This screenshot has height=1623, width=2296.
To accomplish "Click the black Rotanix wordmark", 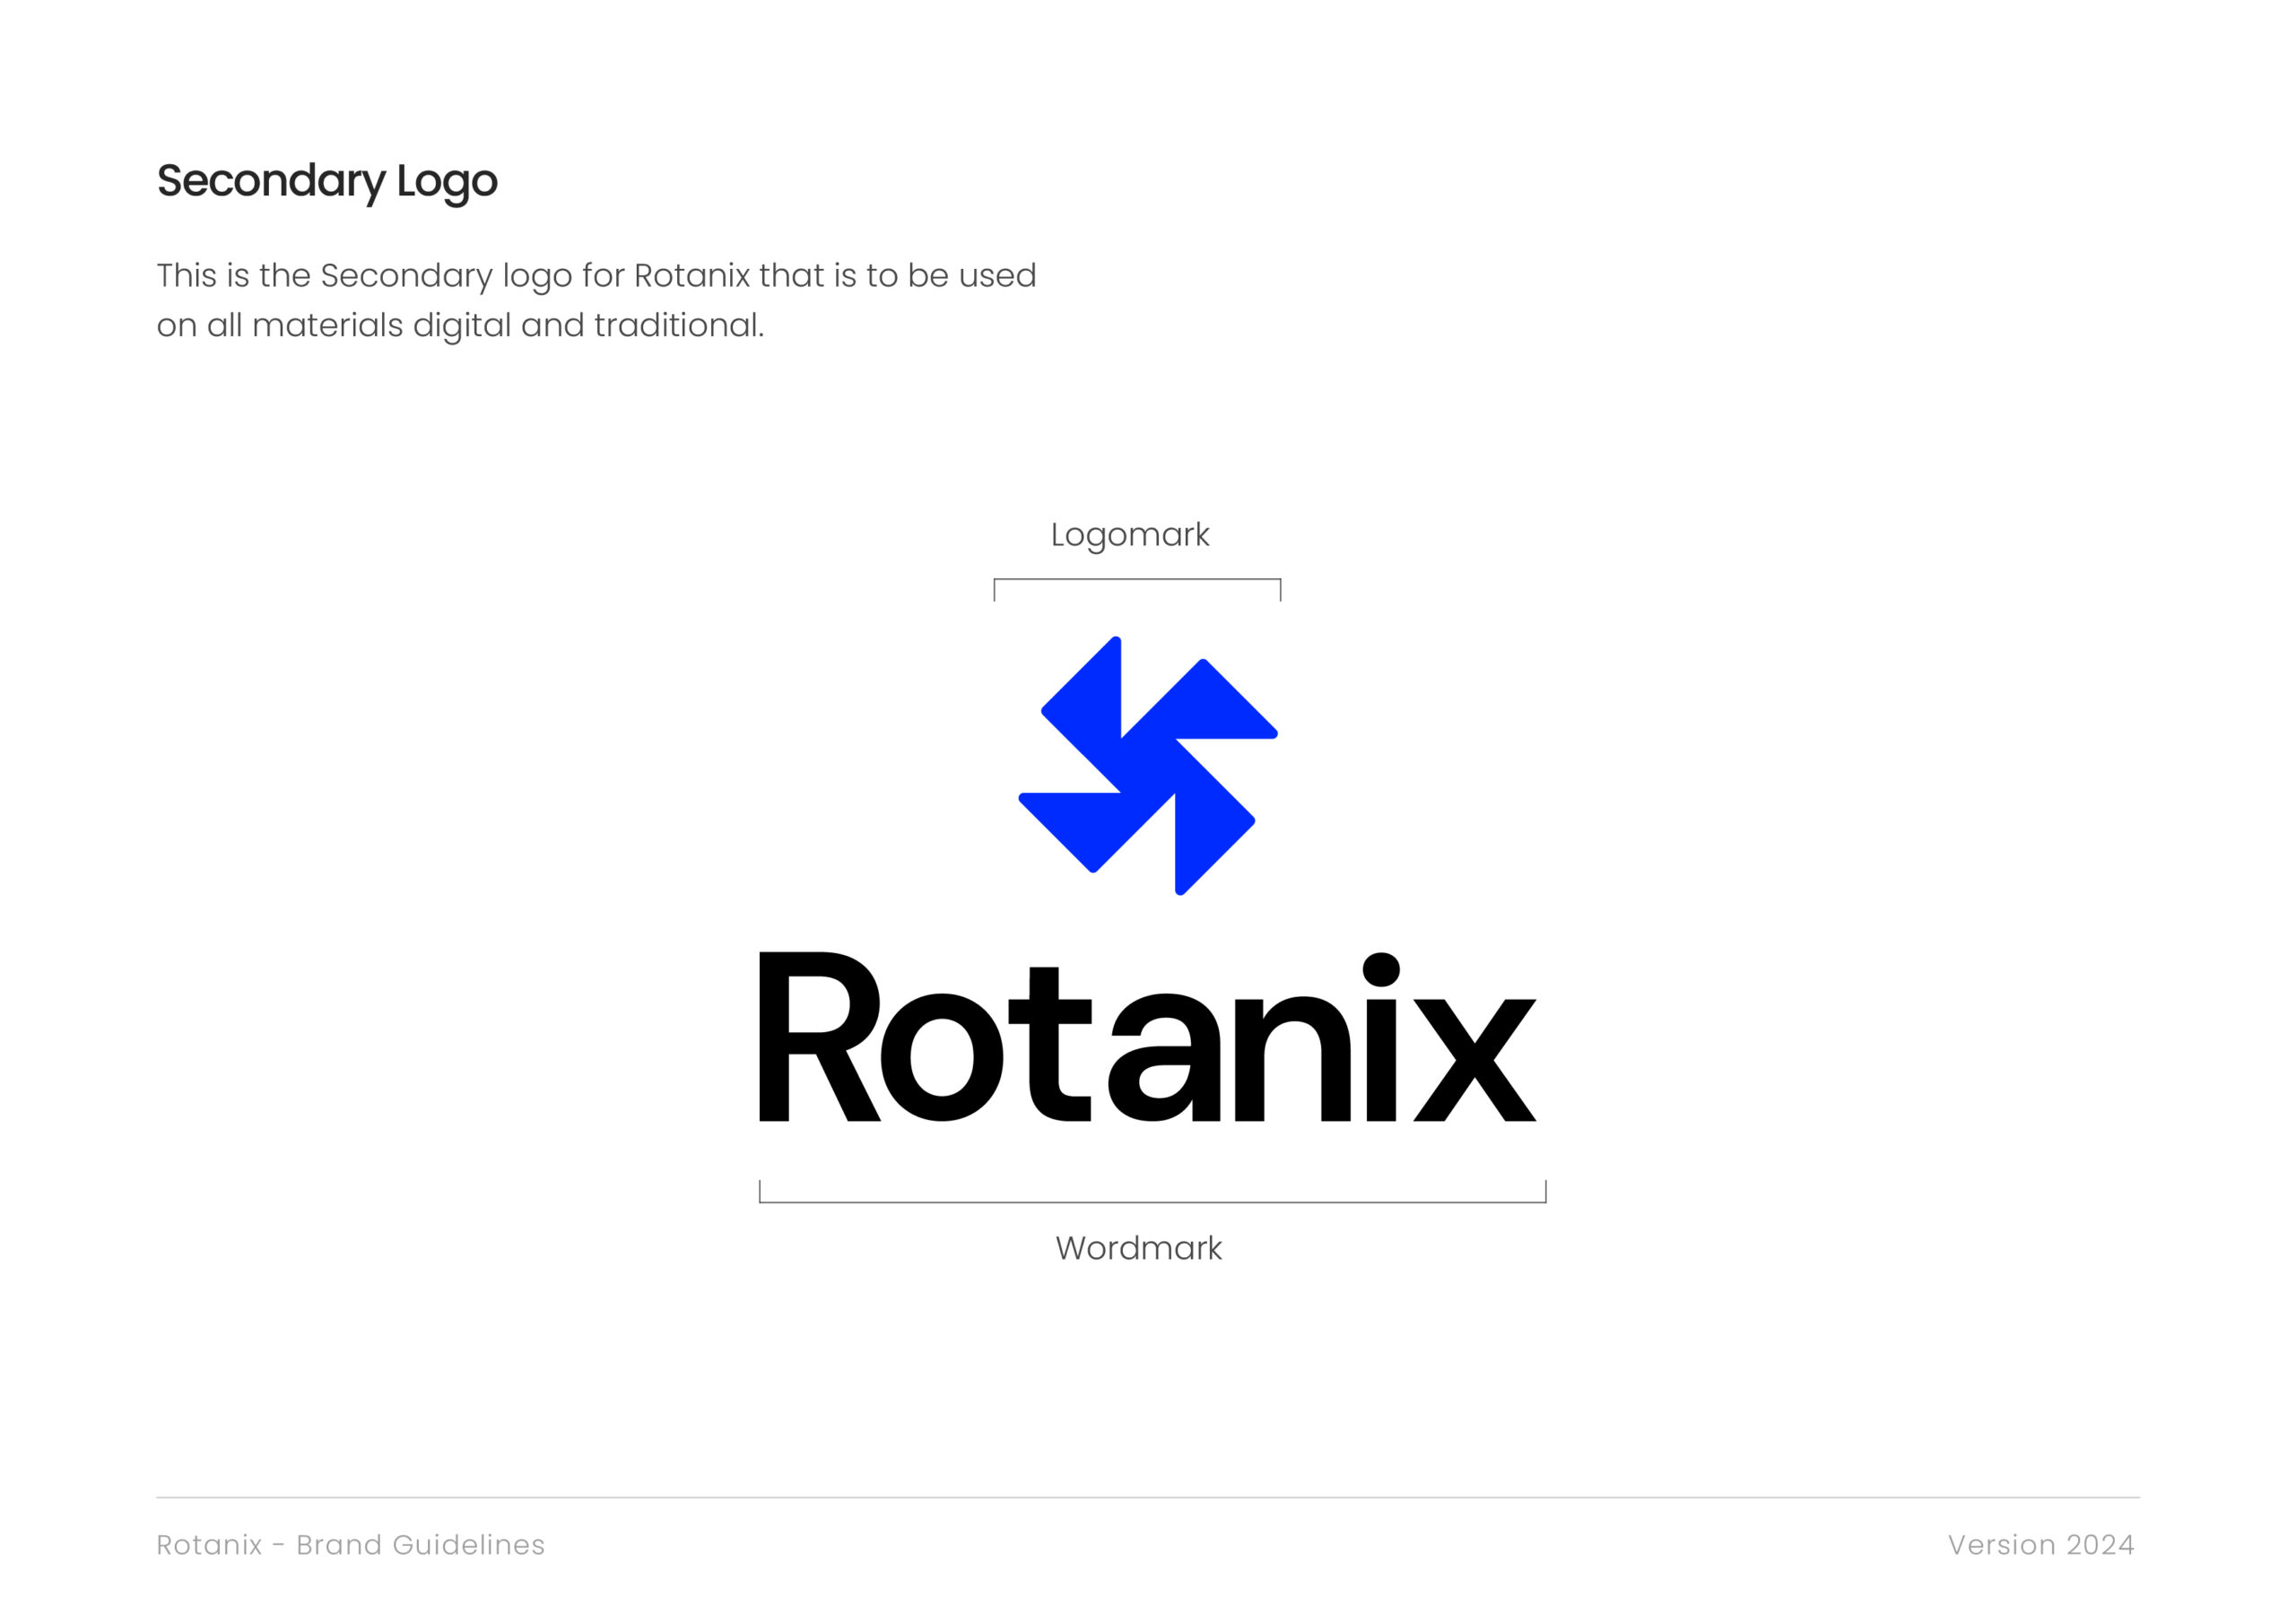I will pos(1148,1037).
